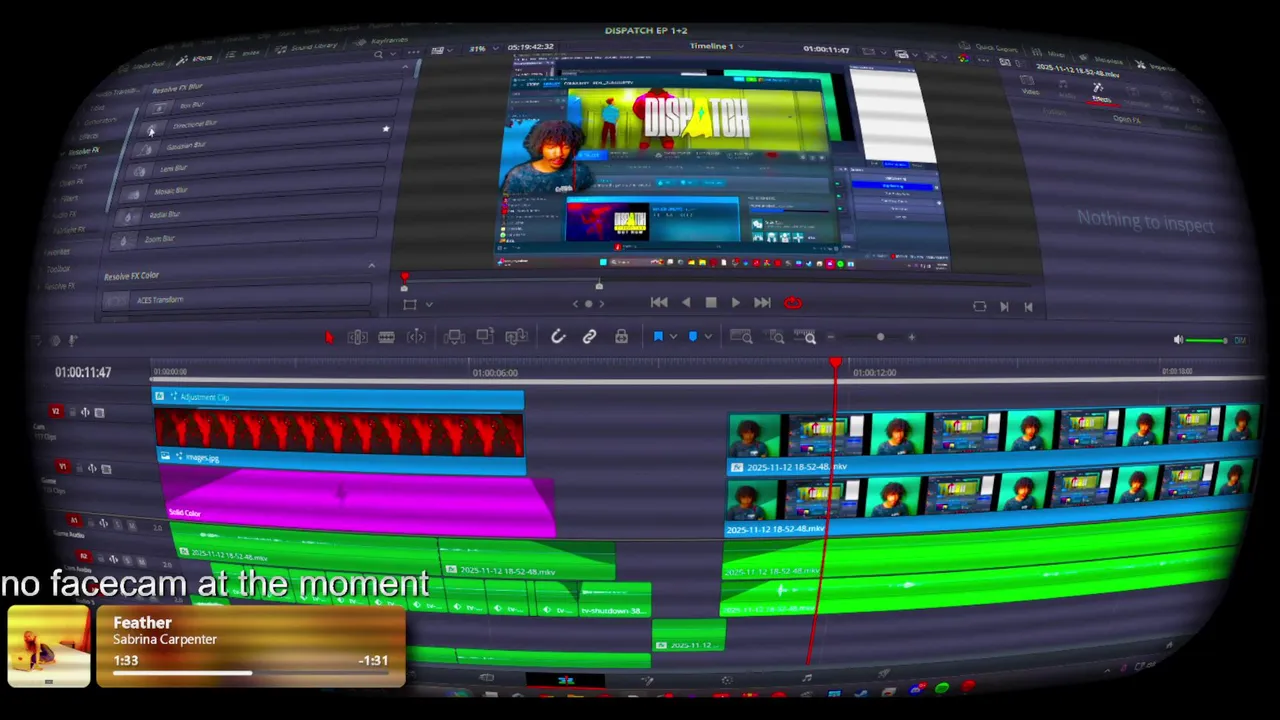Viewport: 1280px width, 720px height.
Task: Toggle the red Loop playback button
Action: pos(793,303)
